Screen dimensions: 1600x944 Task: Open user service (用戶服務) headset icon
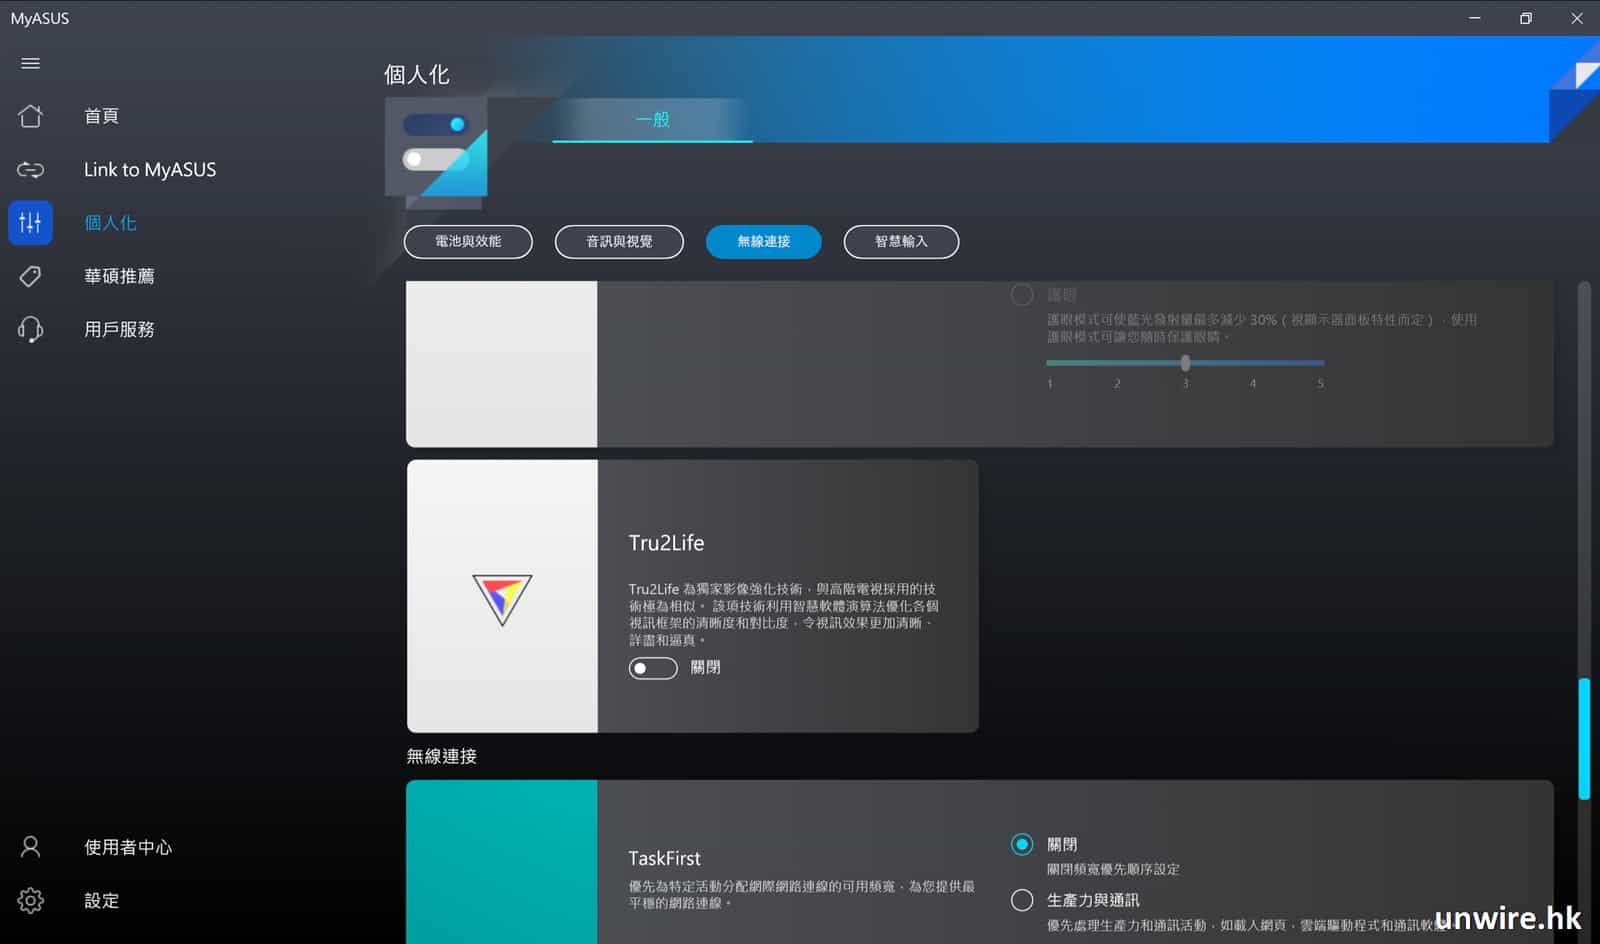pos(30,329)
